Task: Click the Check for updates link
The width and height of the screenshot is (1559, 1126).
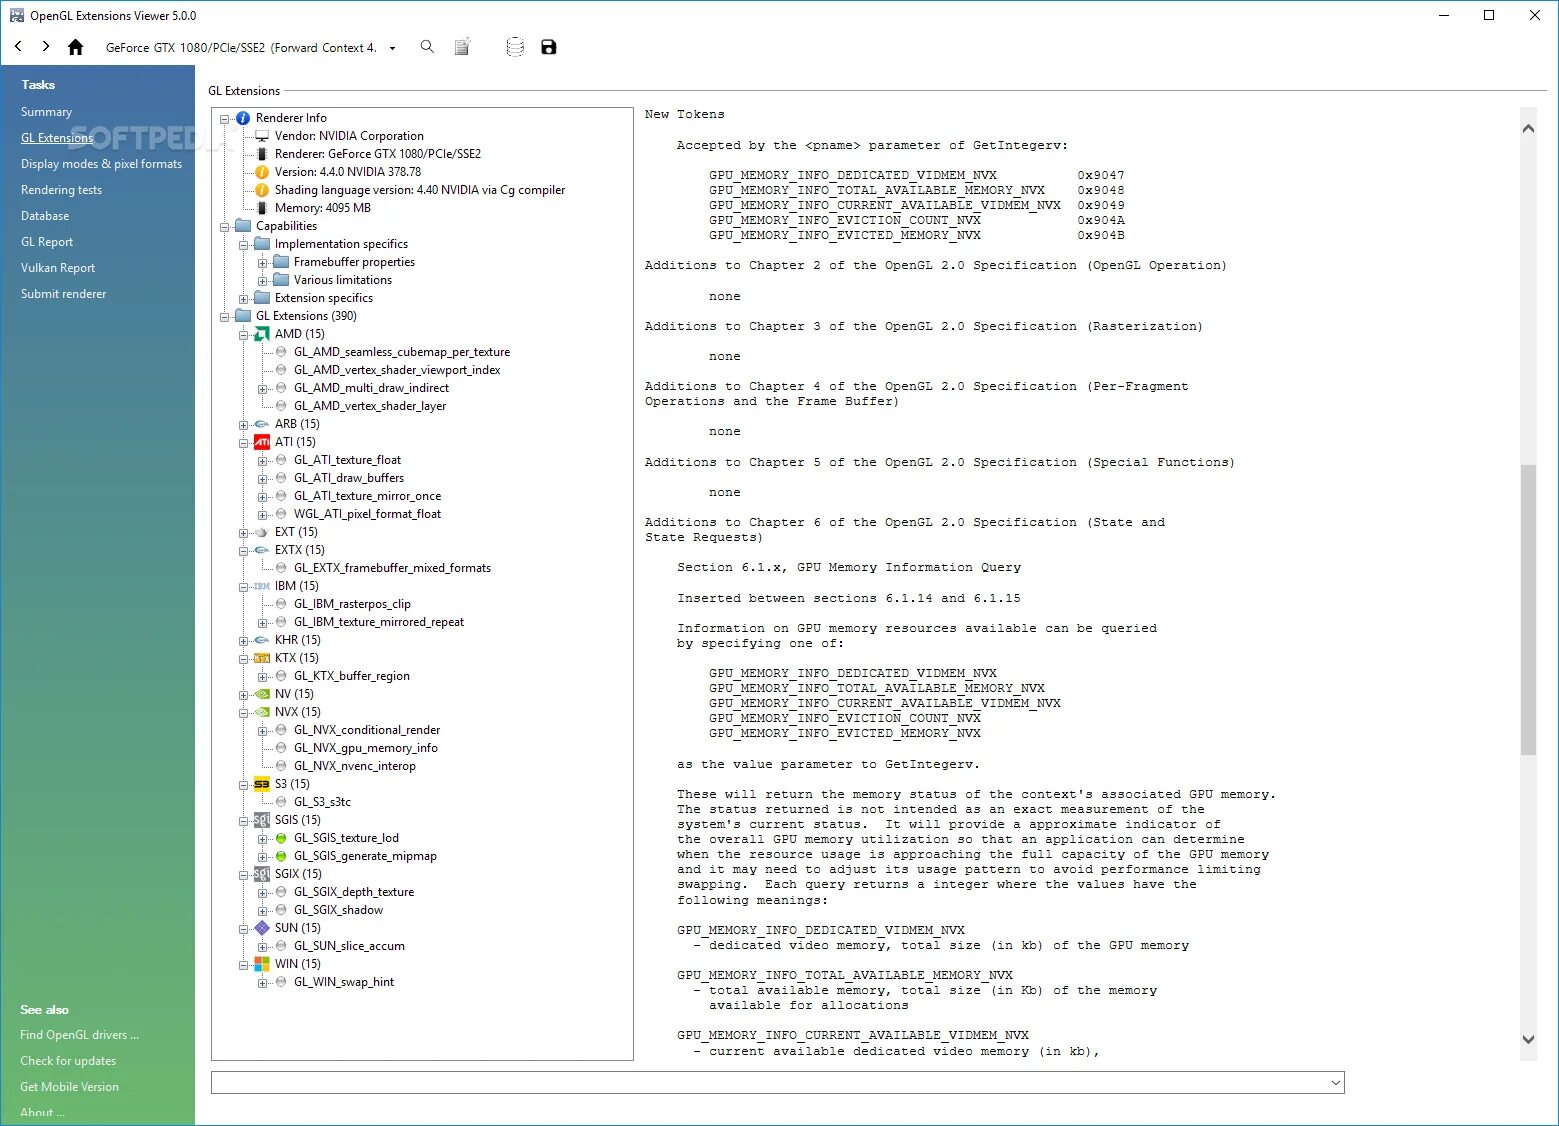Action: [x=68, y=1061]
